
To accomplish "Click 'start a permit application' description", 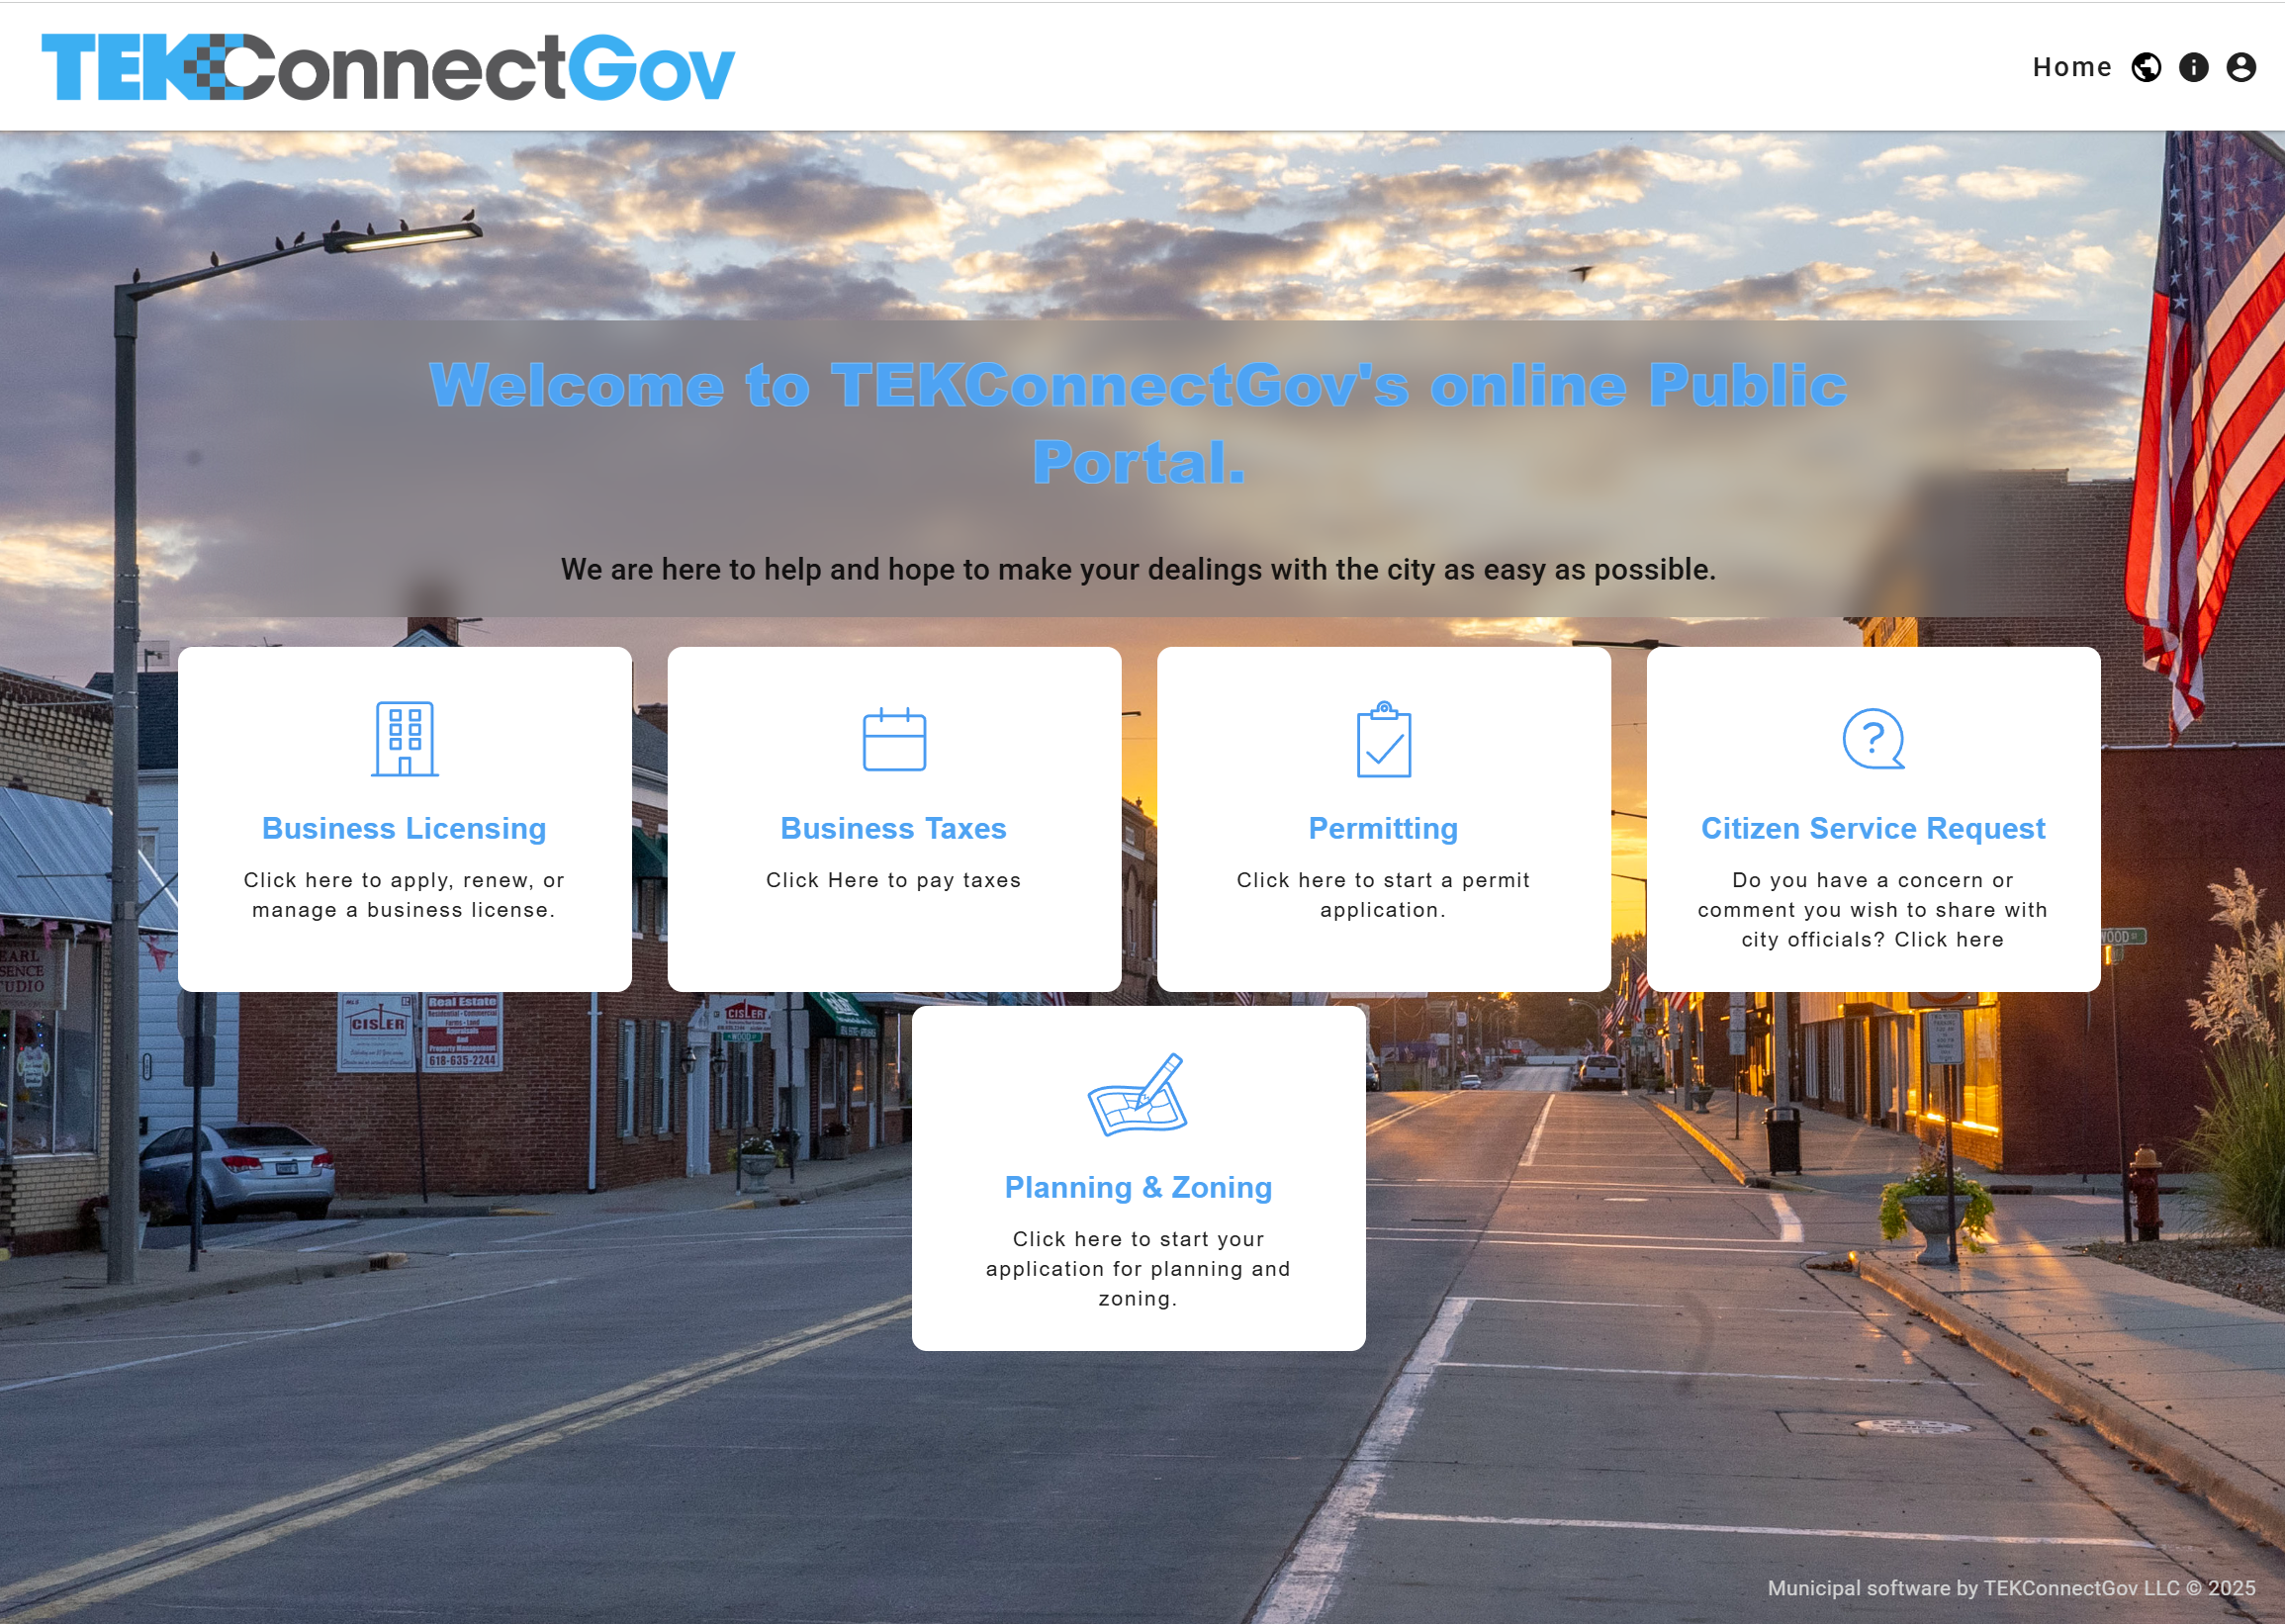I will (x=1383, y=895).
